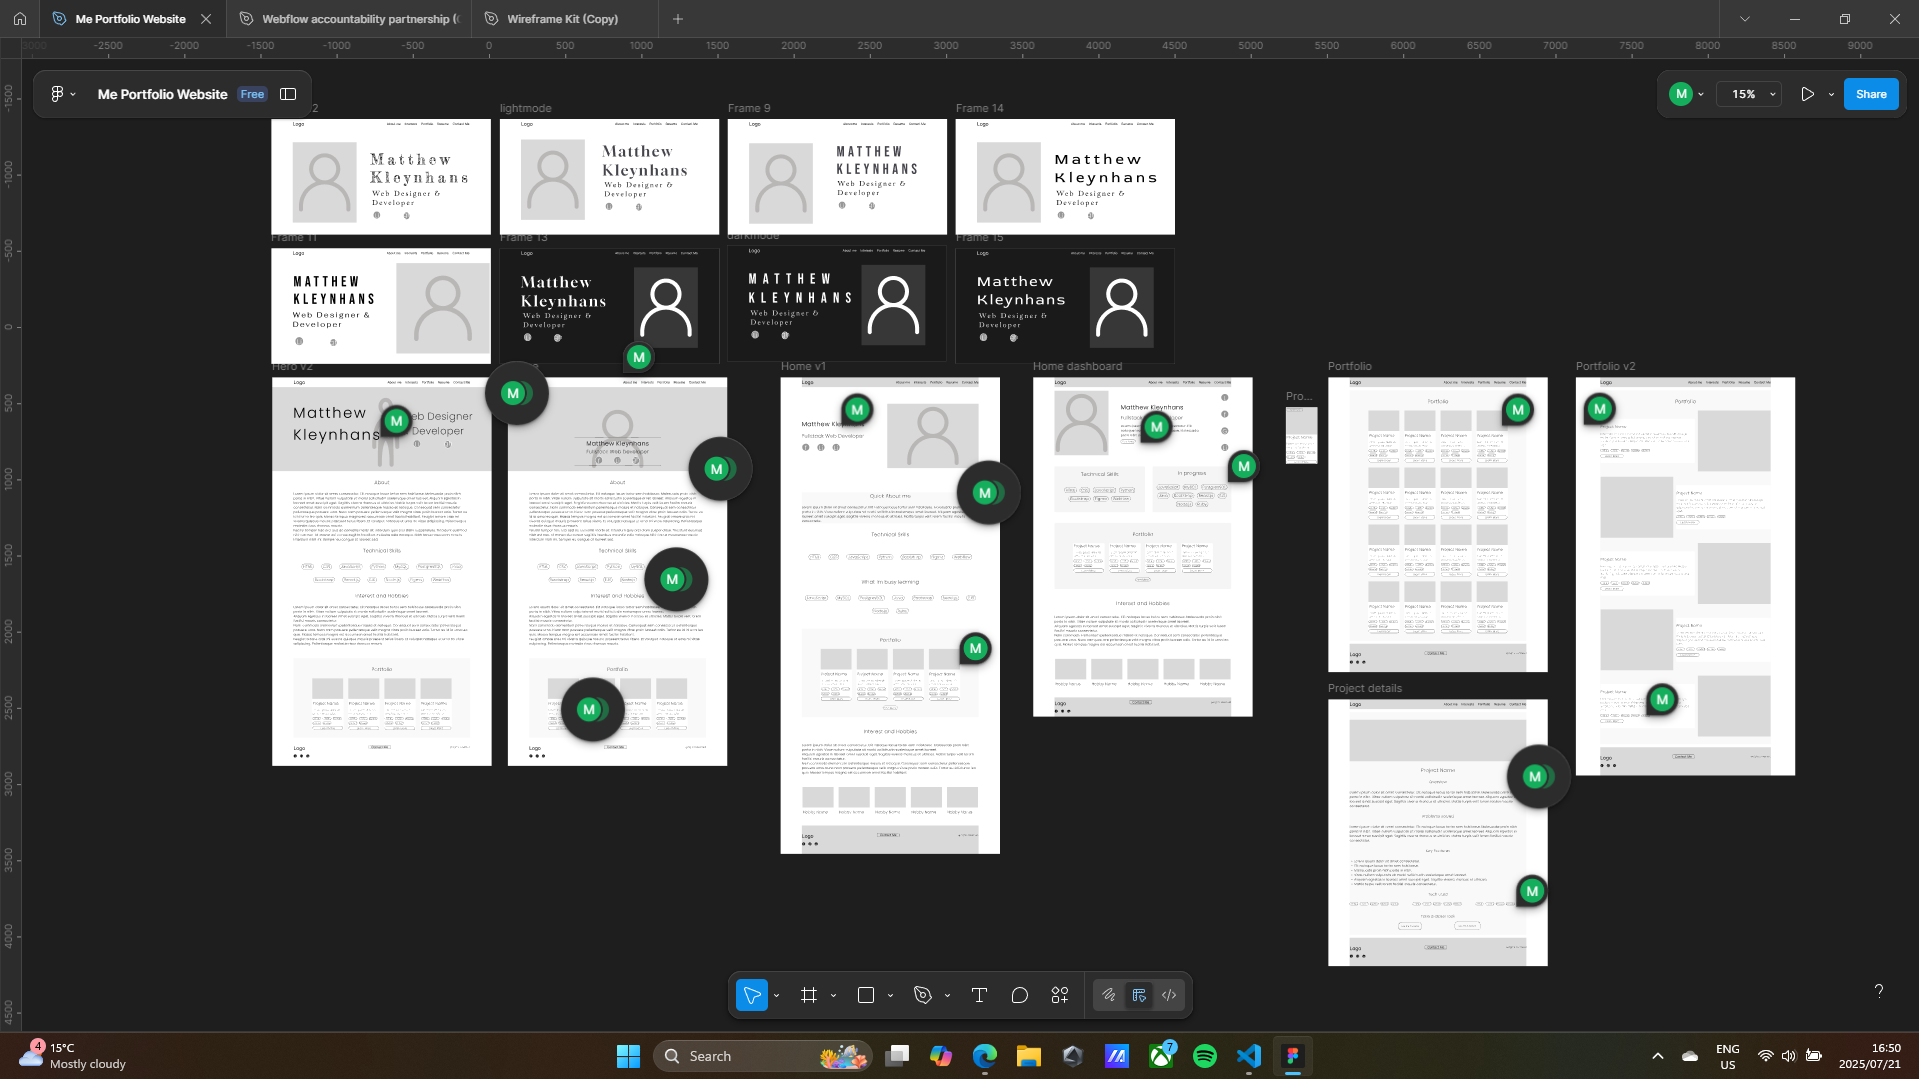Select the Text tool
This screenshot has width=1919, height=1079.
[979, 995]
